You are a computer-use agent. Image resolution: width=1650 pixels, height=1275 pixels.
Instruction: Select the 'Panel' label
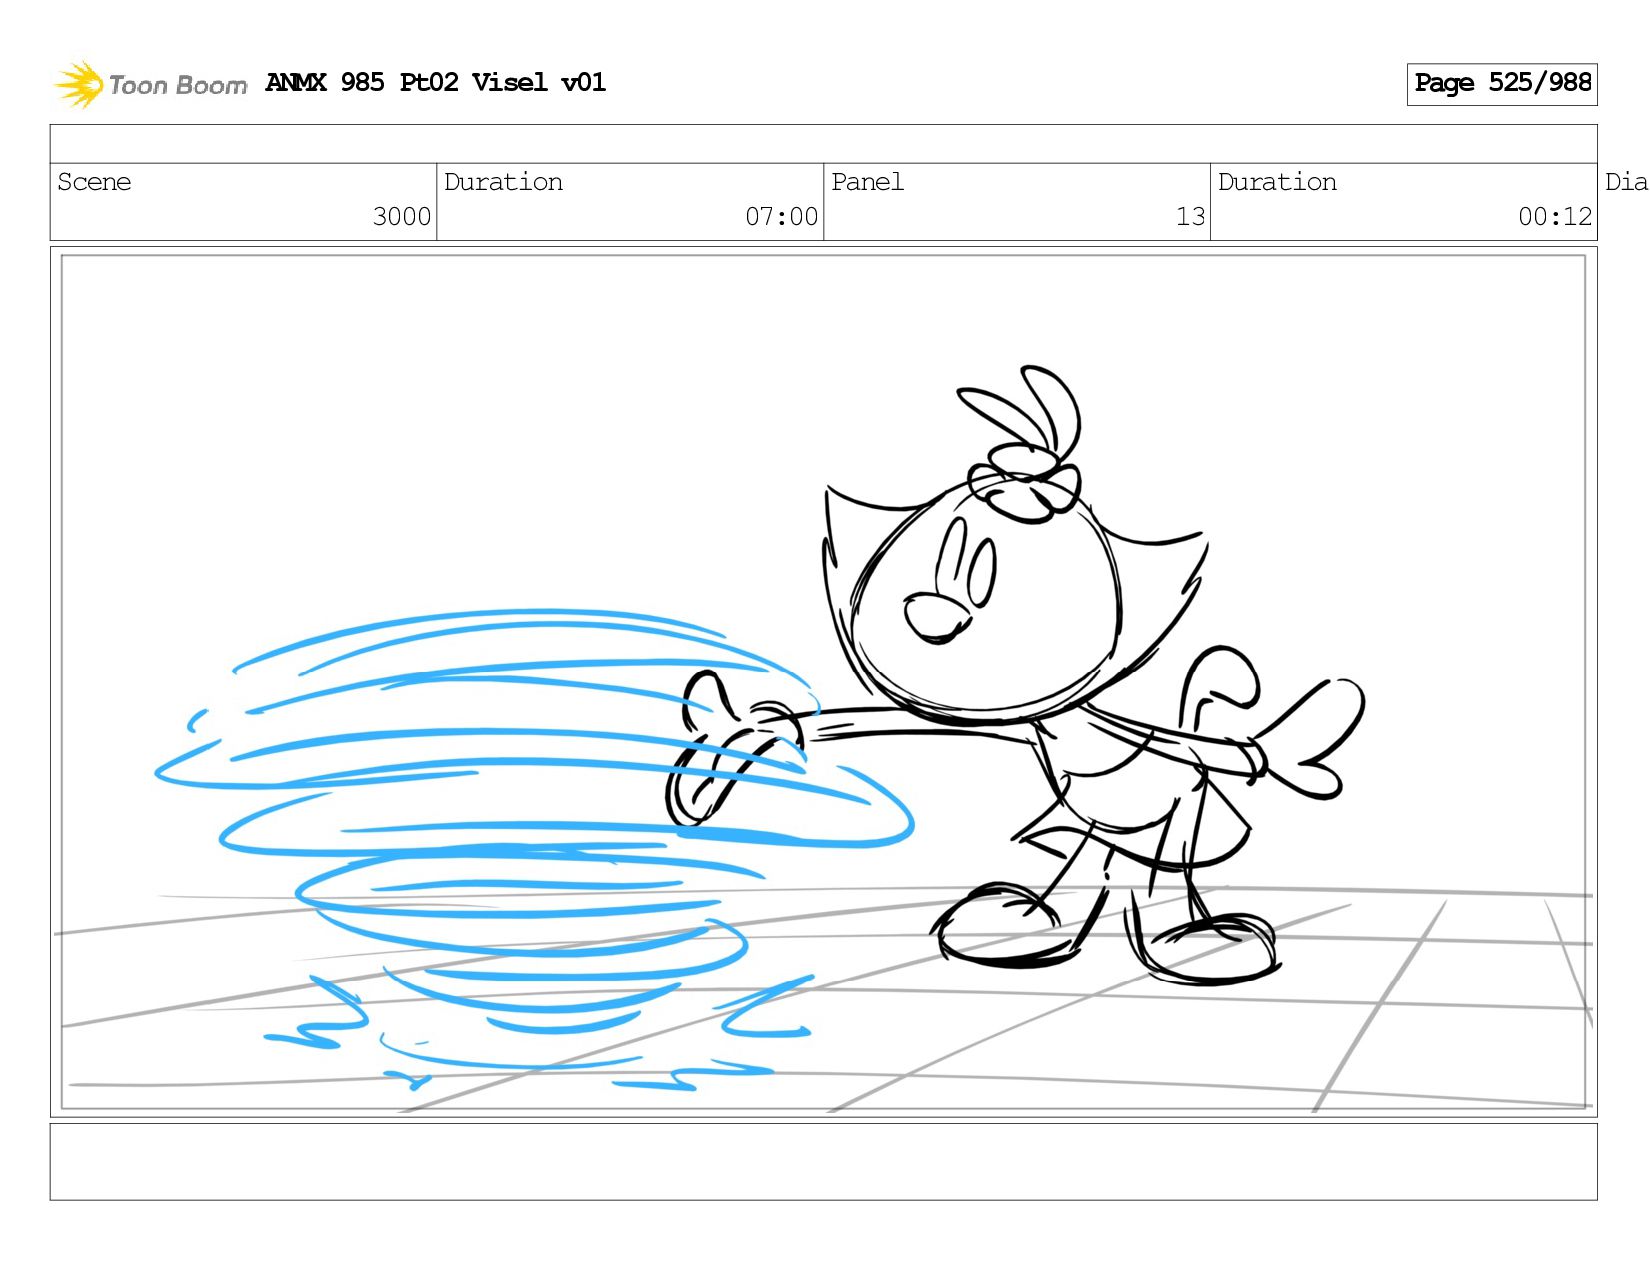(867, 182)
